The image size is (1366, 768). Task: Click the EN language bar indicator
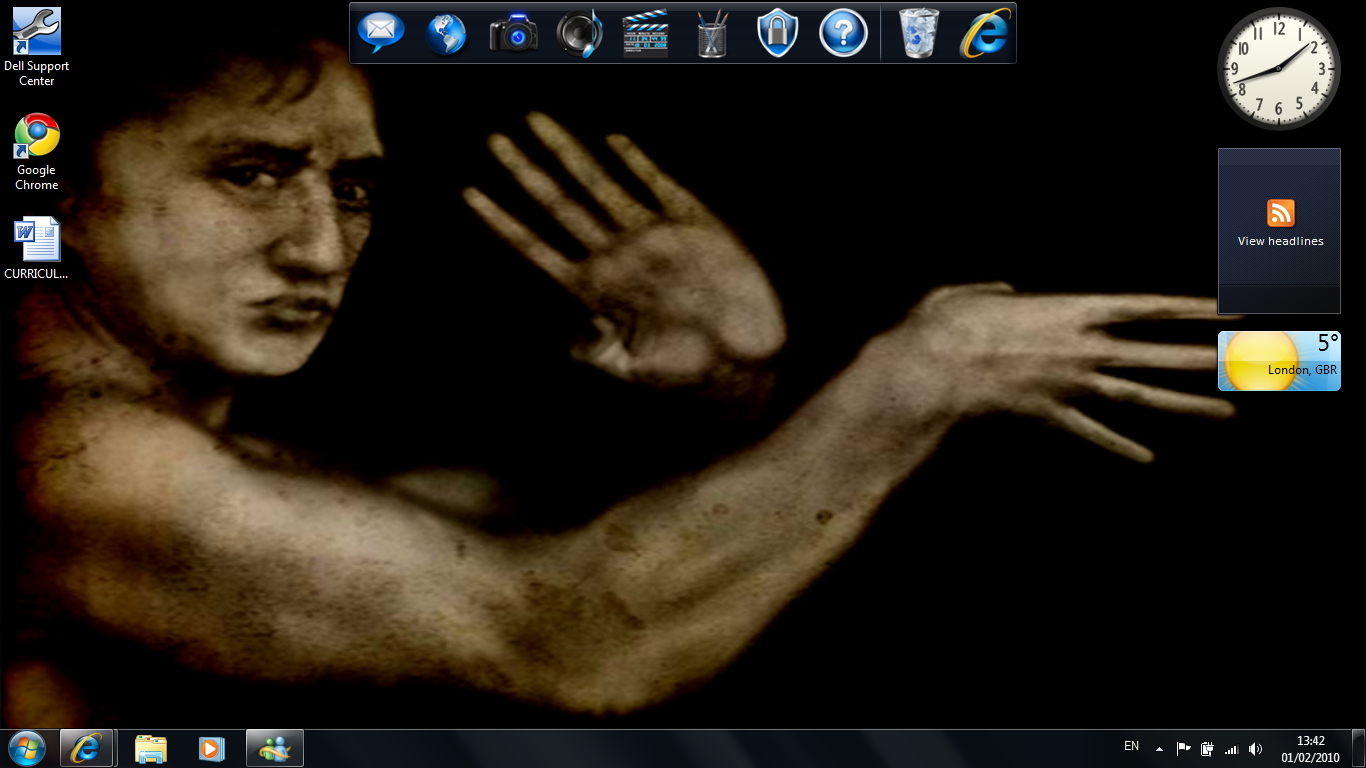tap(1131, 746)
